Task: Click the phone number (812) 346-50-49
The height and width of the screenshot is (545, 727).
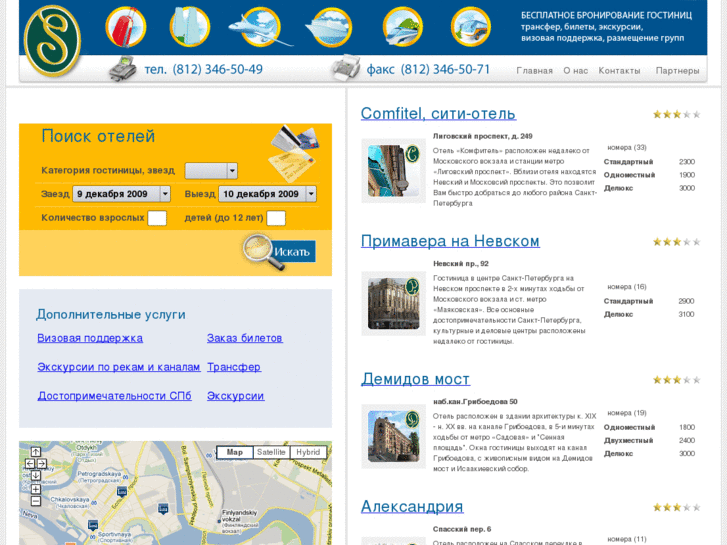Action: (217, 70)
